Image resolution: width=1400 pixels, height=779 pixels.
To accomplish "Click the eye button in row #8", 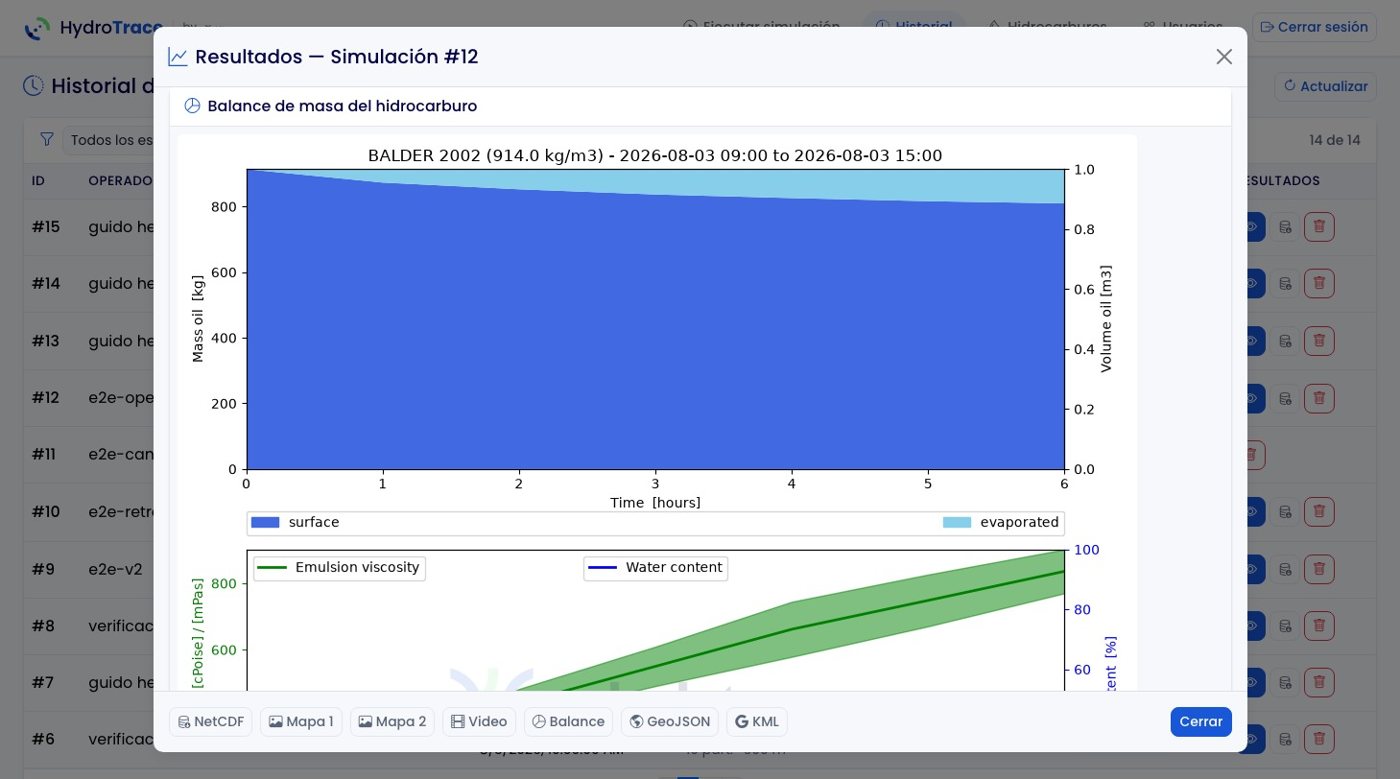I will (x=1255, y=626).
